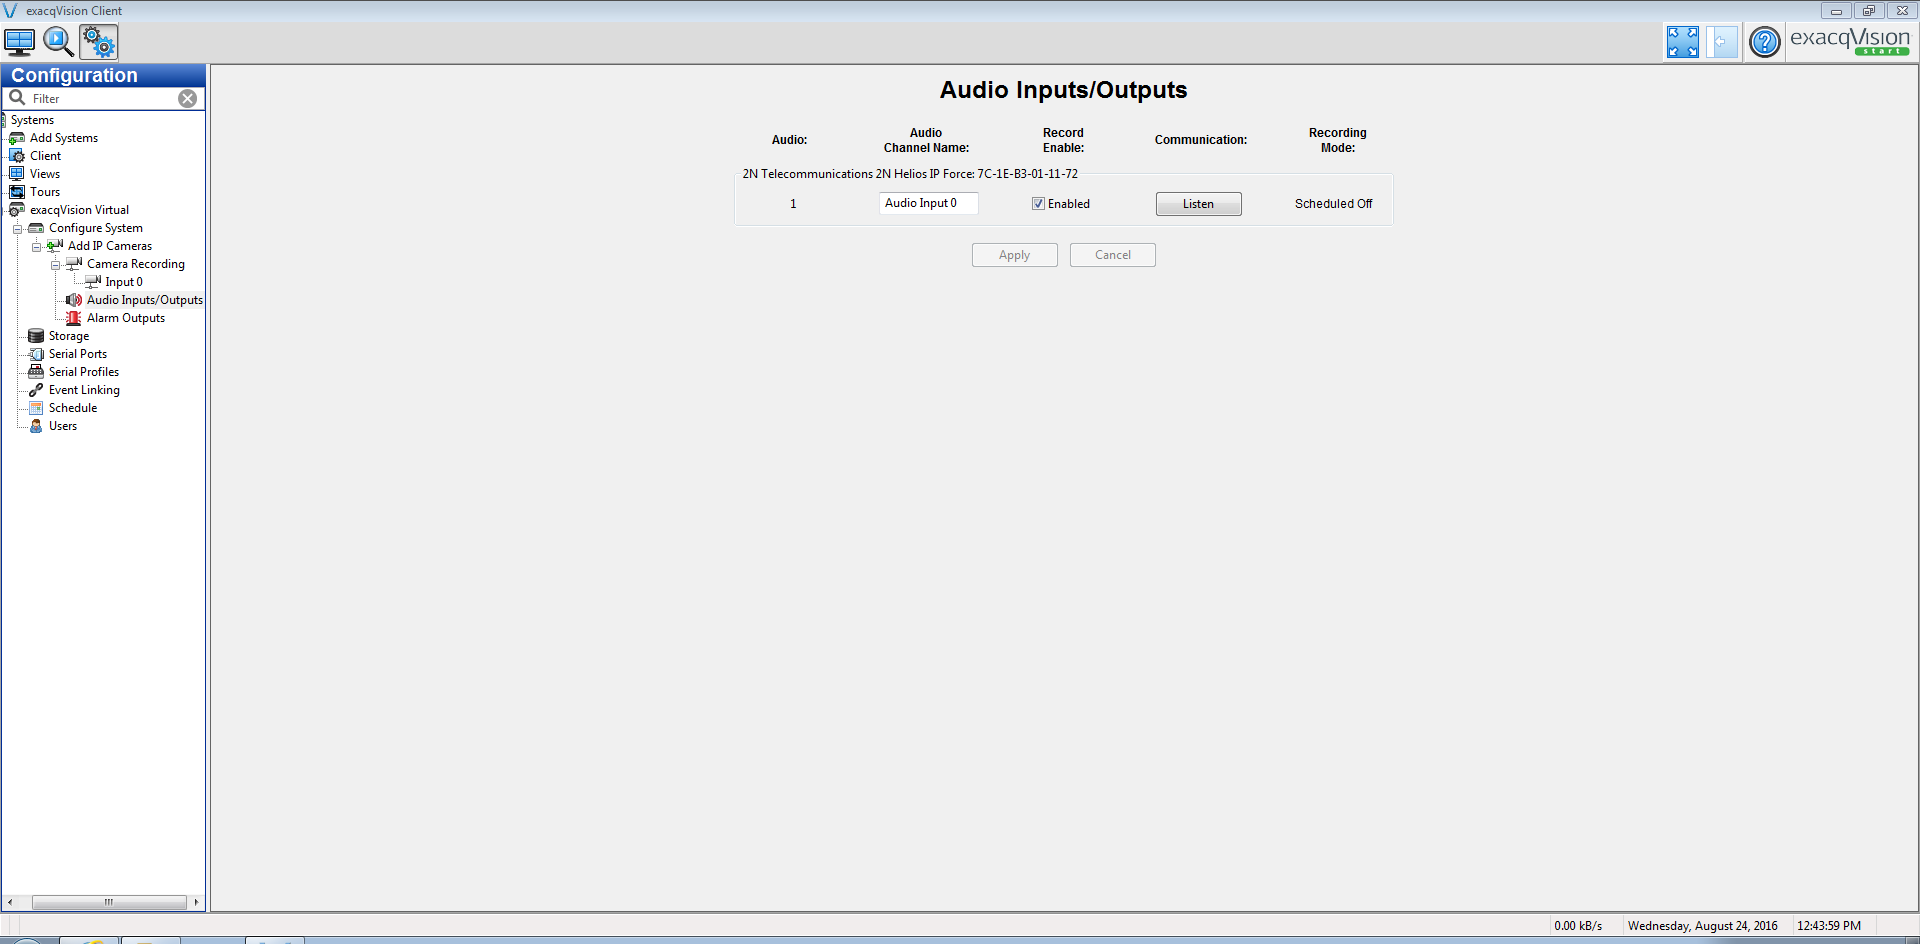
Task: Open Add Systems tree item
Action: pos(64,138)
